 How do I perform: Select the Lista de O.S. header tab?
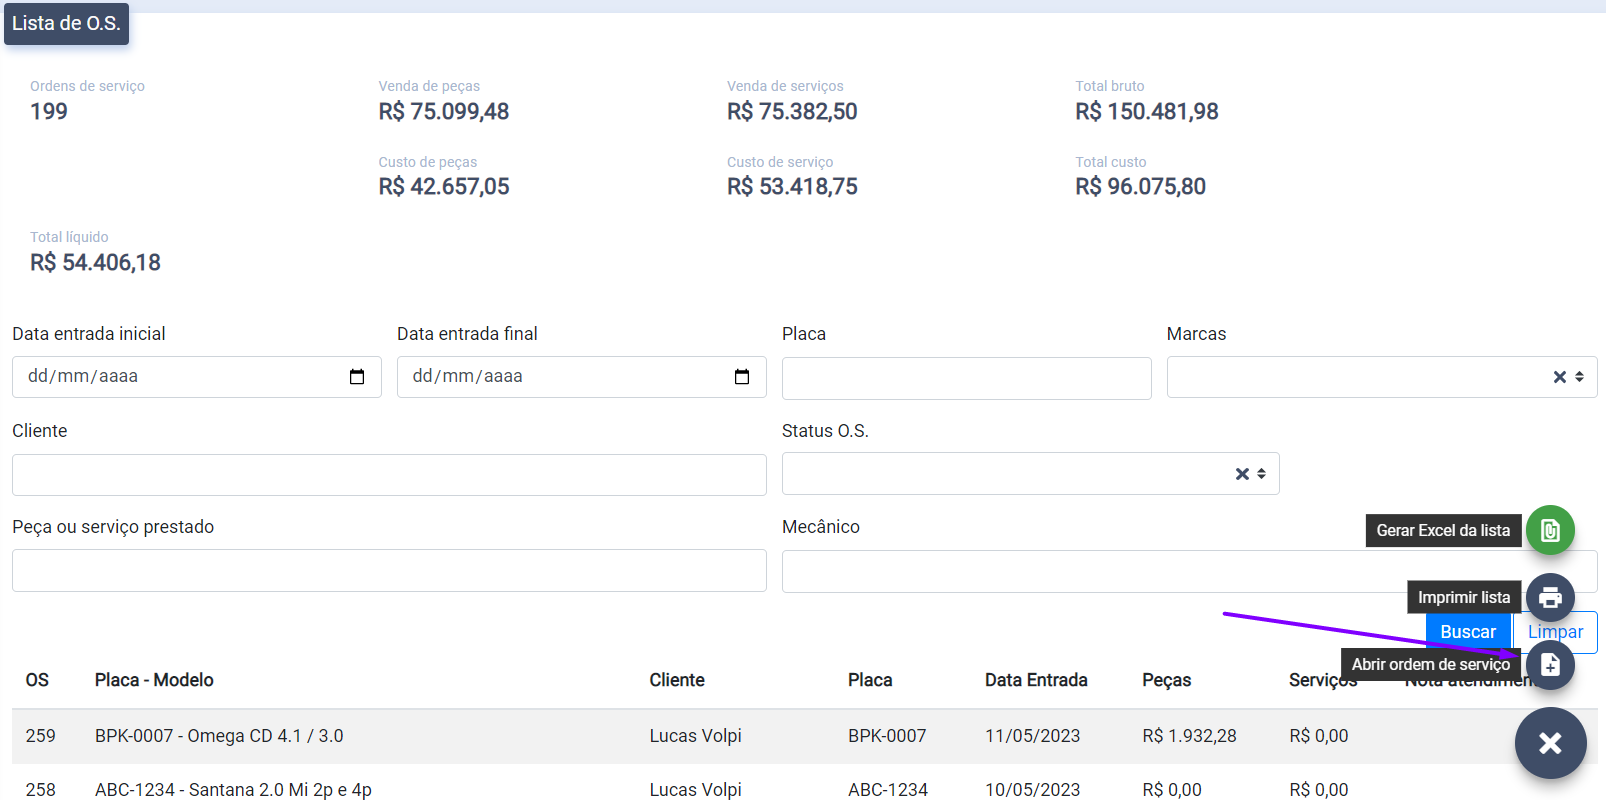click(x=66, y=24)
